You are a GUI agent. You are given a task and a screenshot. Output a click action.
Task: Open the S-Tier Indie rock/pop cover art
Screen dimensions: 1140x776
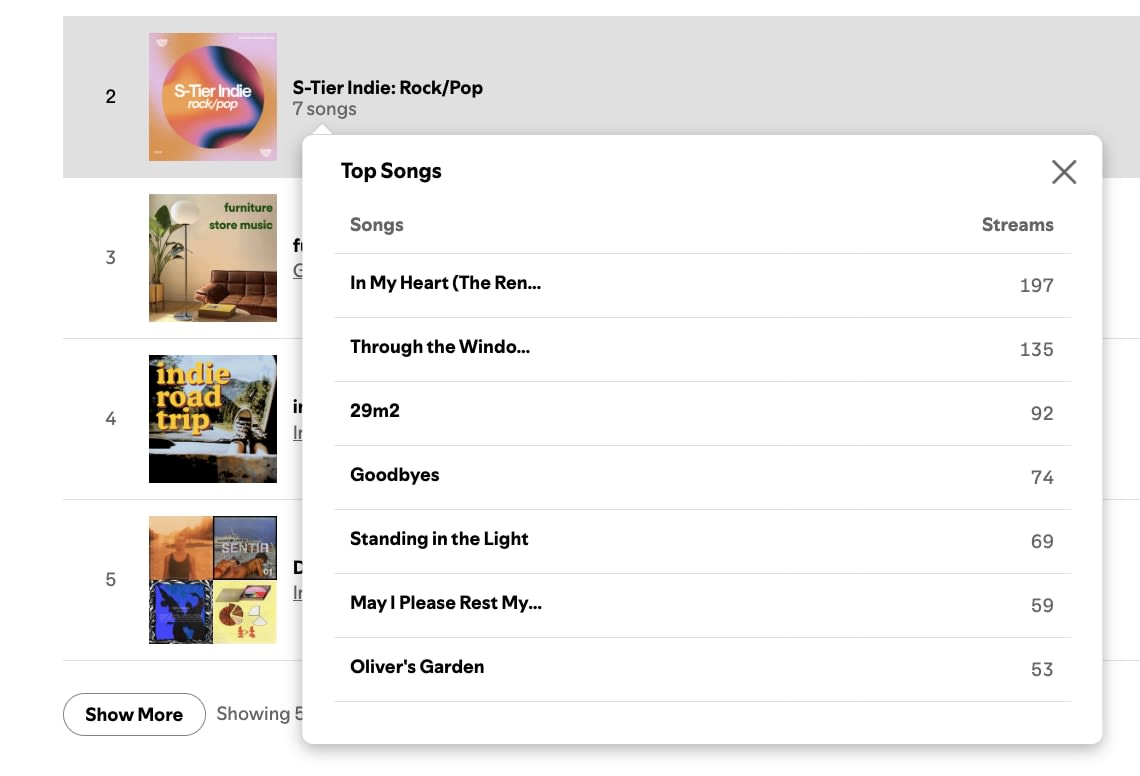[x=213, y=97]
